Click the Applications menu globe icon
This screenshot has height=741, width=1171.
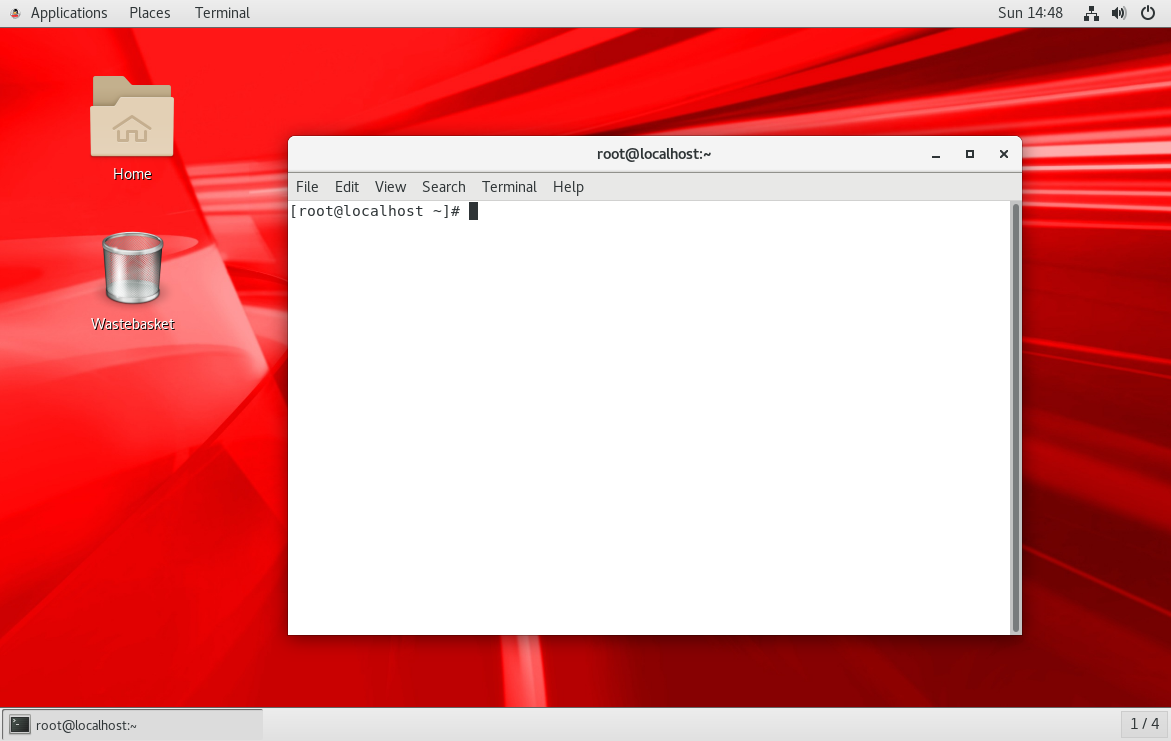15,13
